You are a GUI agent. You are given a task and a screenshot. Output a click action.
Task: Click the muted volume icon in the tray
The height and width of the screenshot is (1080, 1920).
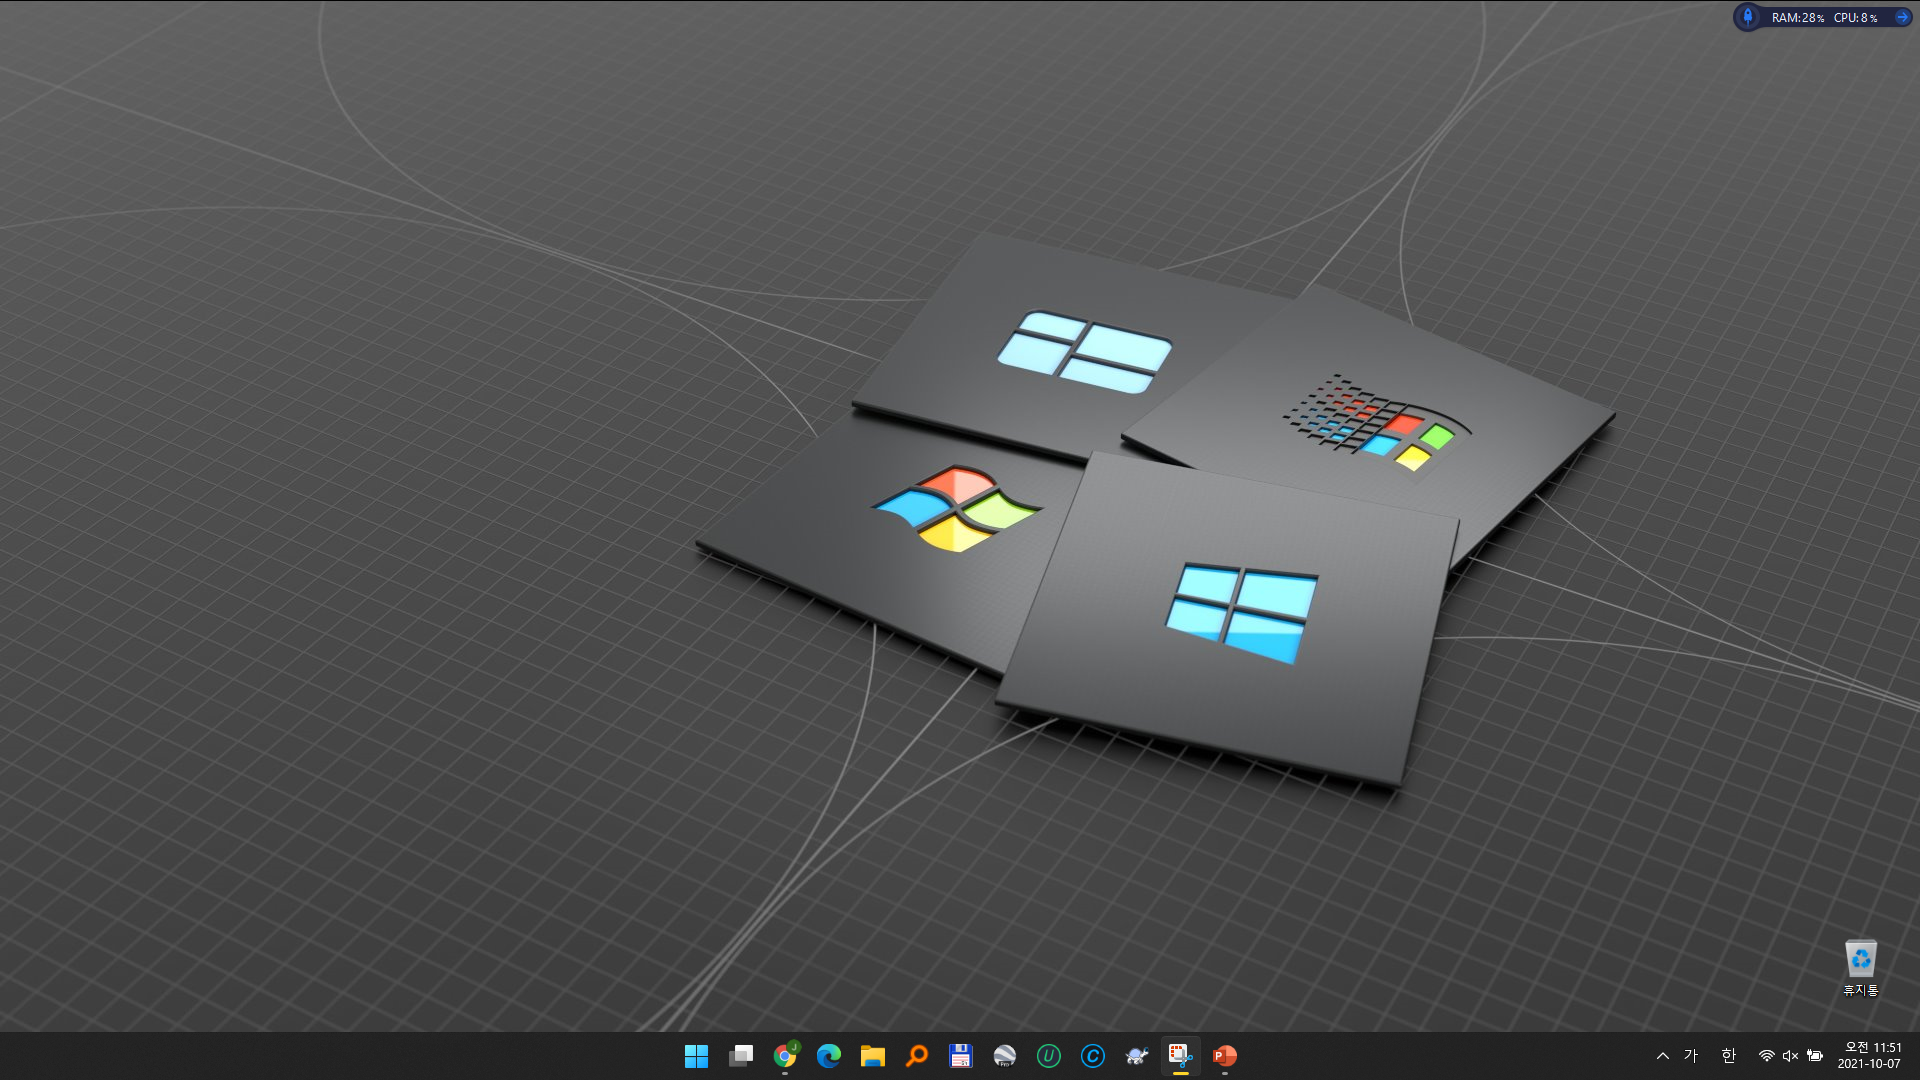click(1791, 1056)
